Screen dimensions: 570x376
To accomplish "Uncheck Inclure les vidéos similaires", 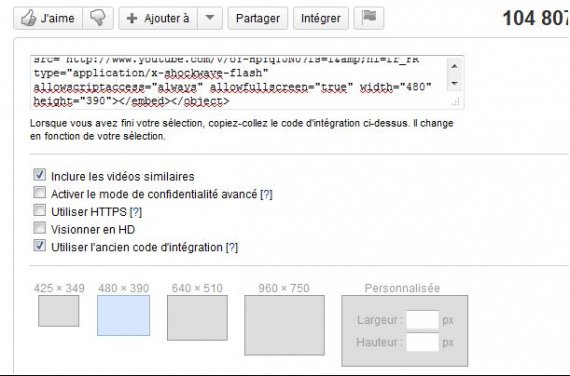I will tap(39, 175).
